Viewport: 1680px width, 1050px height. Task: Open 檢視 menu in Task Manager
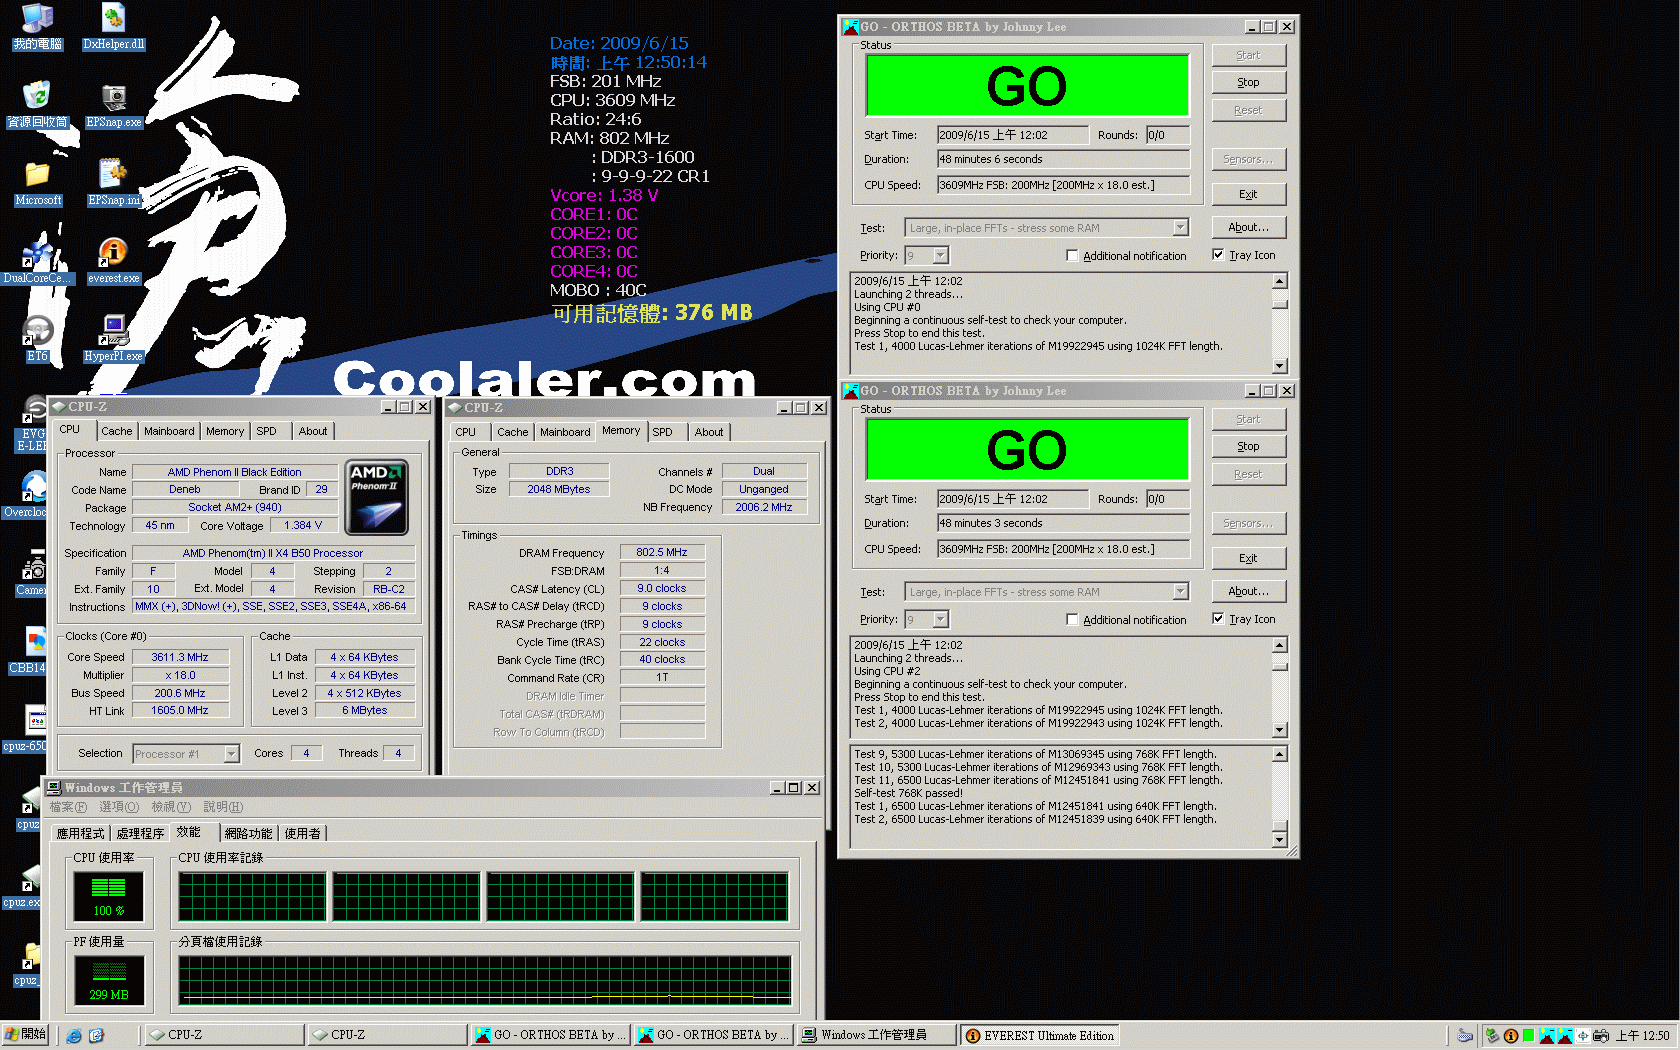171,807
